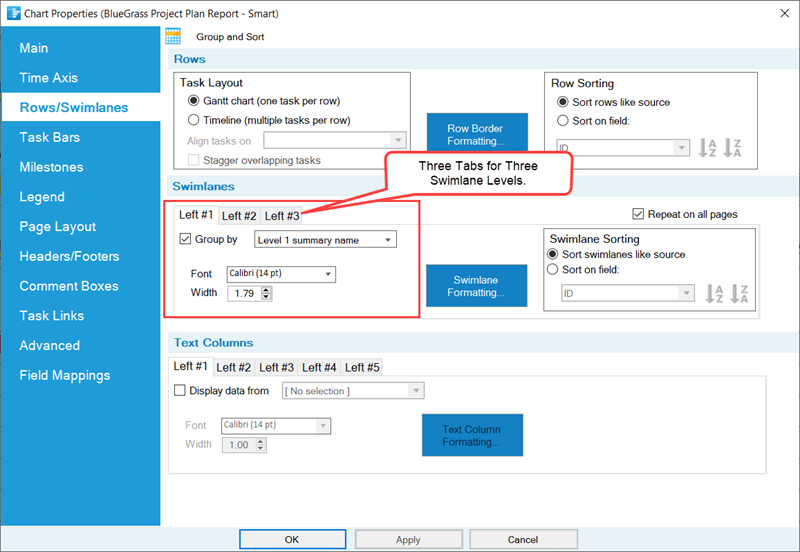Switch to Text Columns Left #3 tab
The height and width of the screenshot is (552, 800).
(277, 367)
